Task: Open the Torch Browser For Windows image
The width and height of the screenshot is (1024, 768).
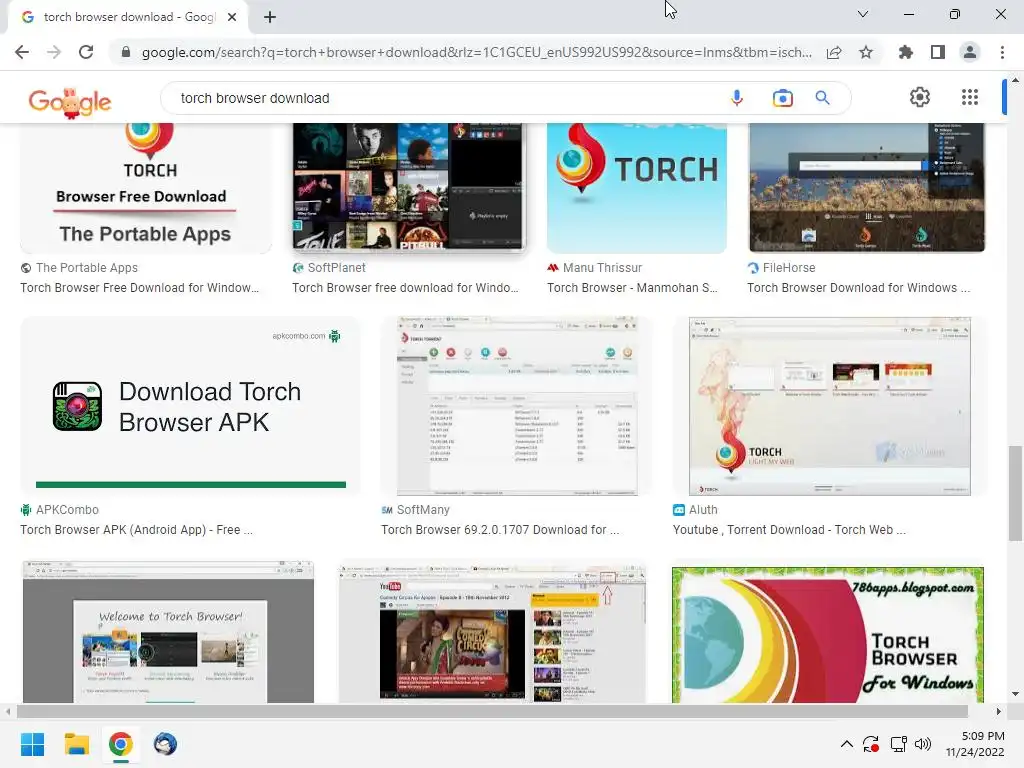Action: click(827, 634)
